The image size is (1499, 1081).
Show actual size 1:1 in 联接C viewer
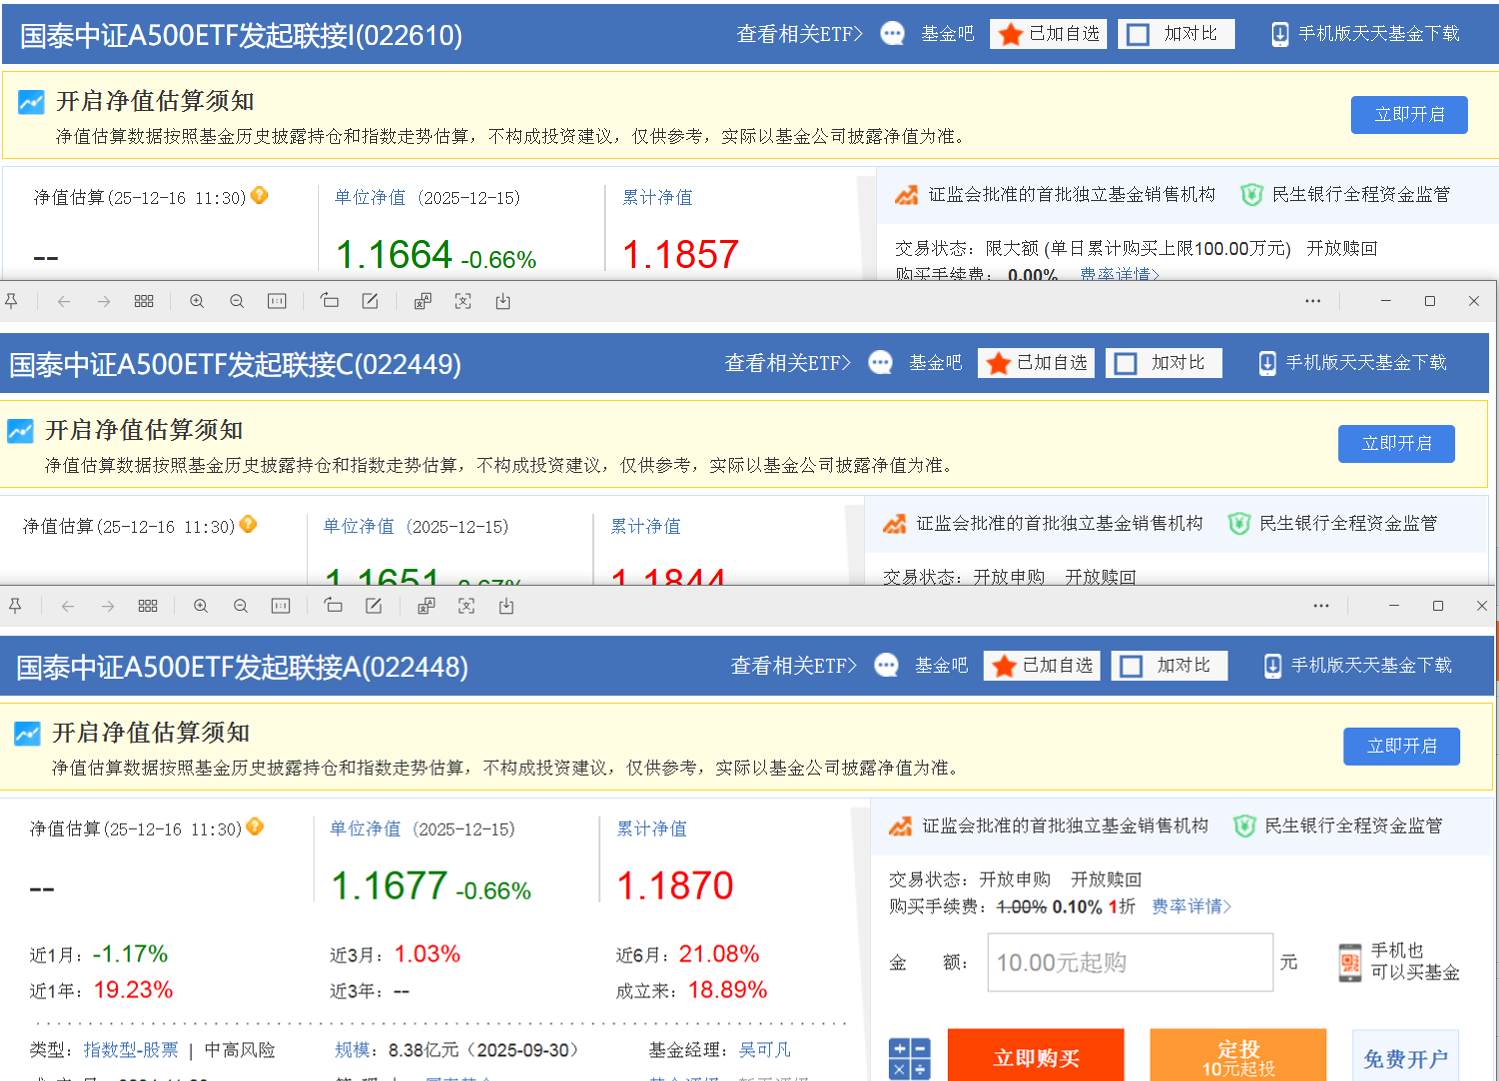277,301
